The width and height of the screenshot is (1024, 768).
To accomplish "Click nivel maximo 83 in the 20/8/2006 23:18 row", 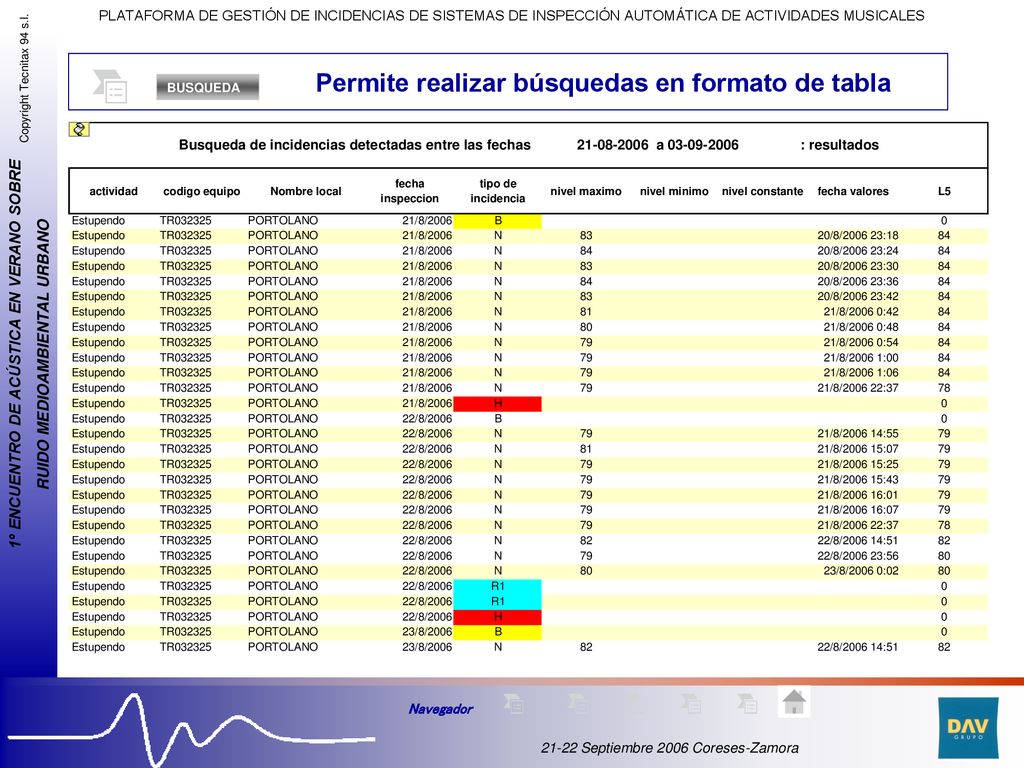I will coord(586,236).
